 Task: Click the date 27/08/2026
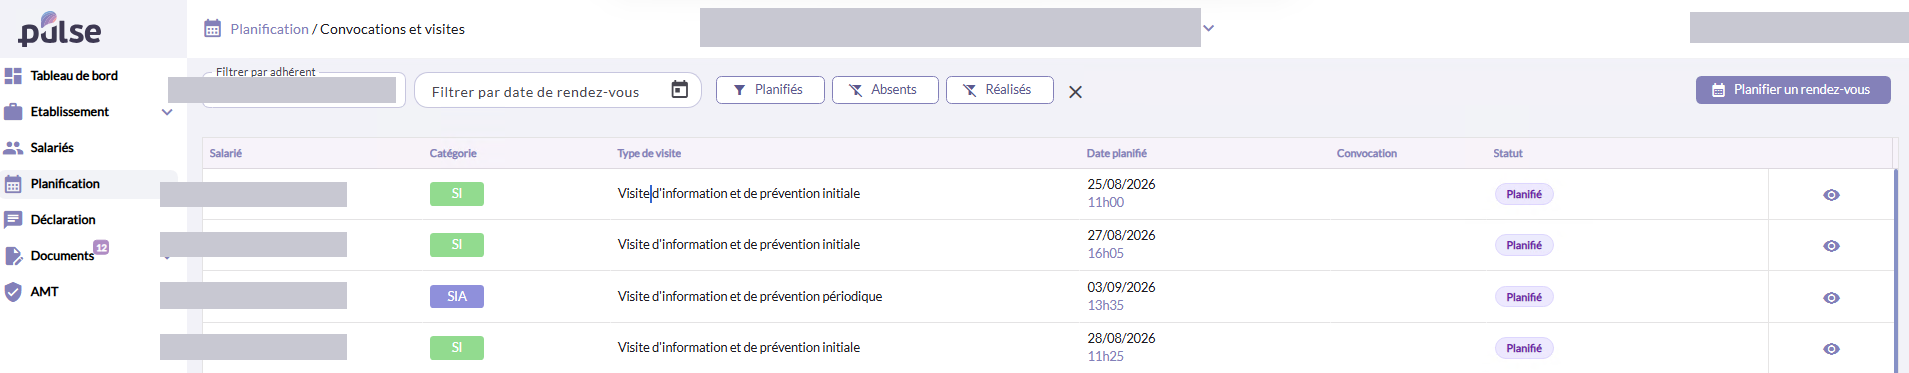(x=1121, y=235)
